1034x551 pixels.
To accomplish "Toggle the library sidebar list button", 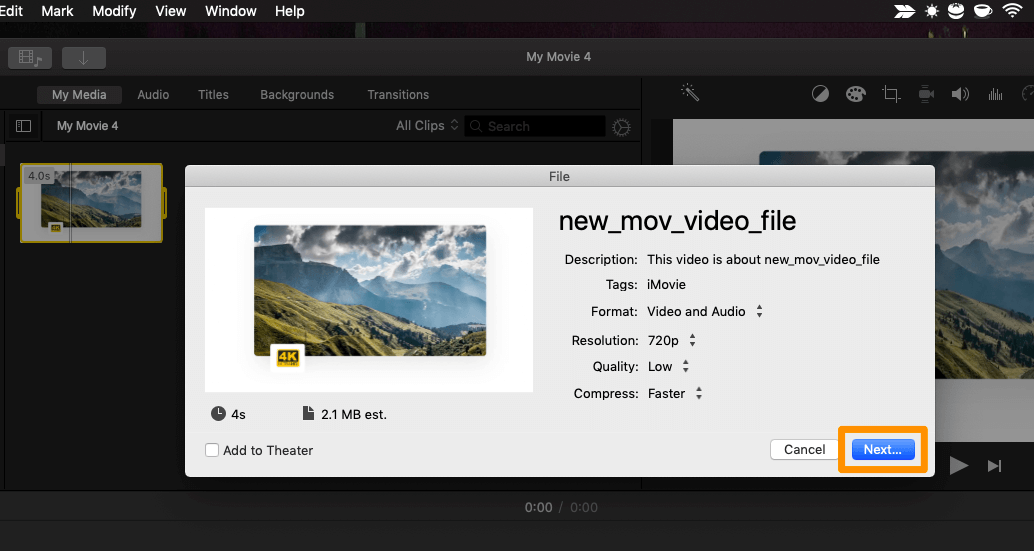I will pos(23,126).
